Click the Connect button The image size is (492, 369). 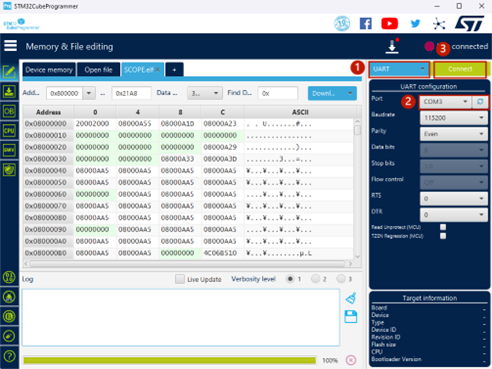(x=460, y=69)
